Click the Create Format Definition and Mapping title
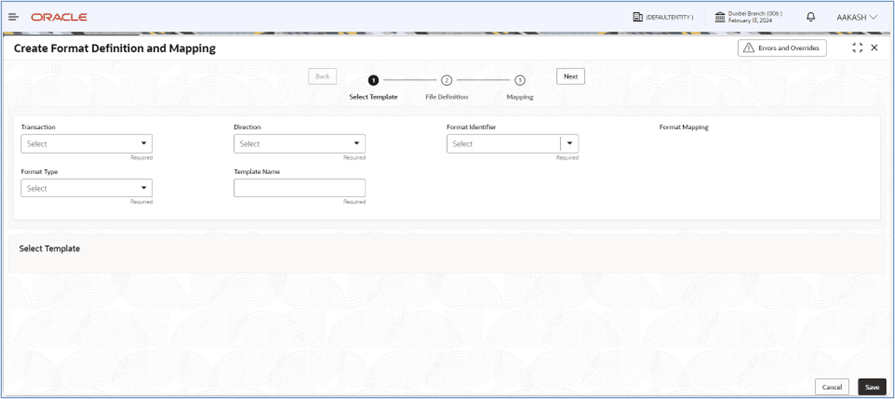This screenshot has width=895, height=399. coord(115,49)
